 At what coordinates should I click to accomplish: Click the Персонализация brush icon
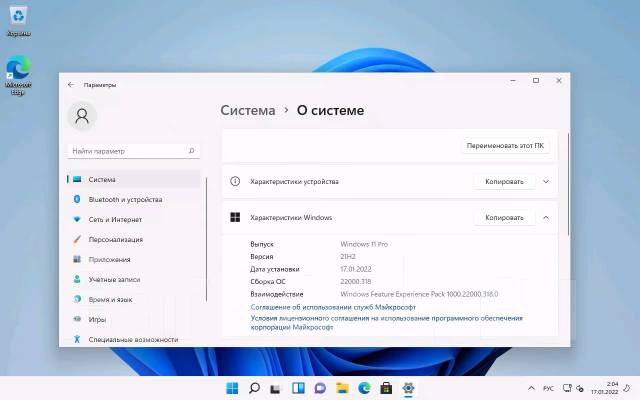click(x=77, y=239)
